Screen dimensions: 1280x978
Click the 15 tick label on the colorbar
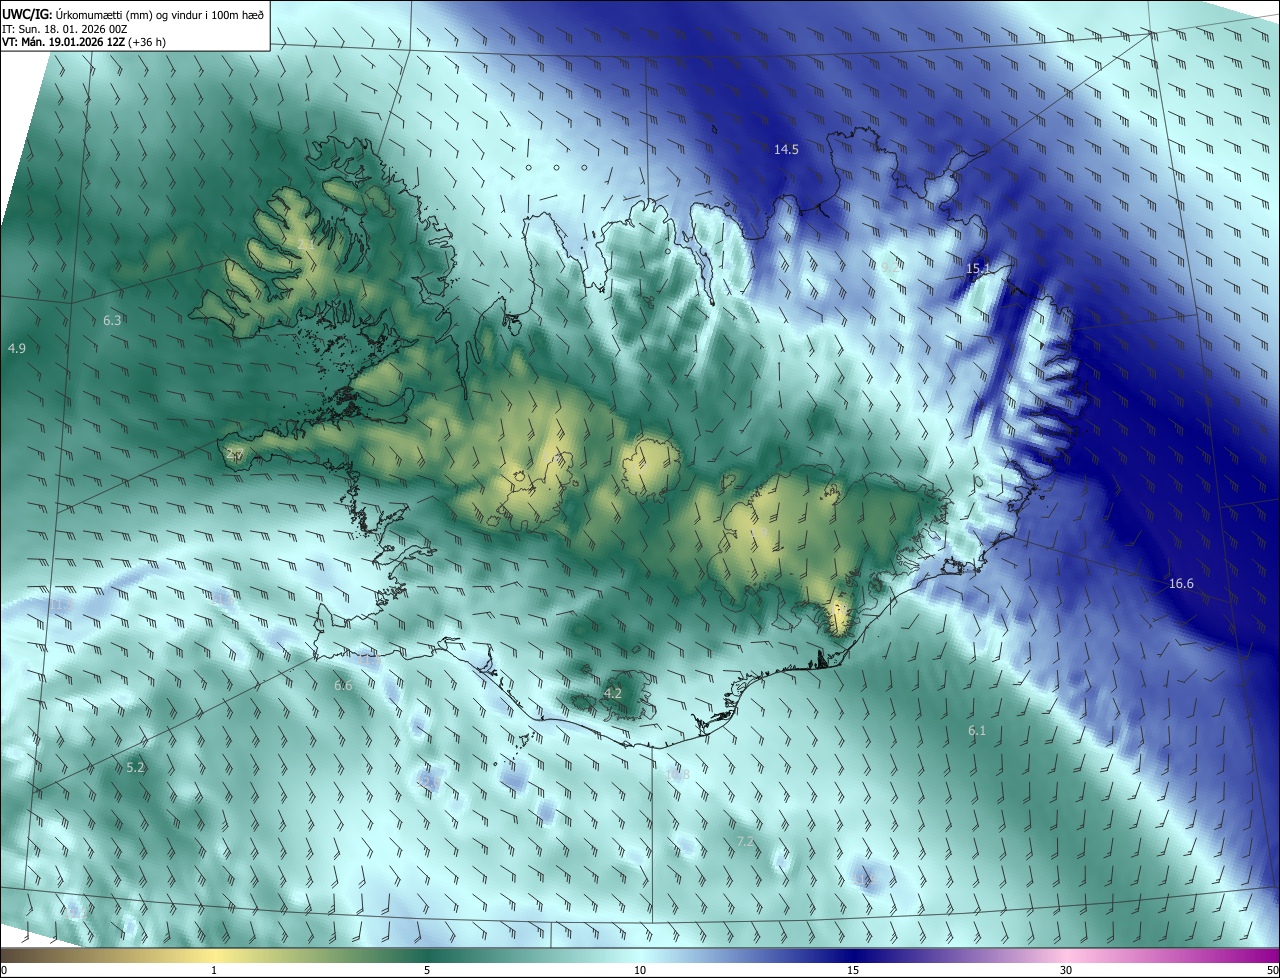click(853, 970)
